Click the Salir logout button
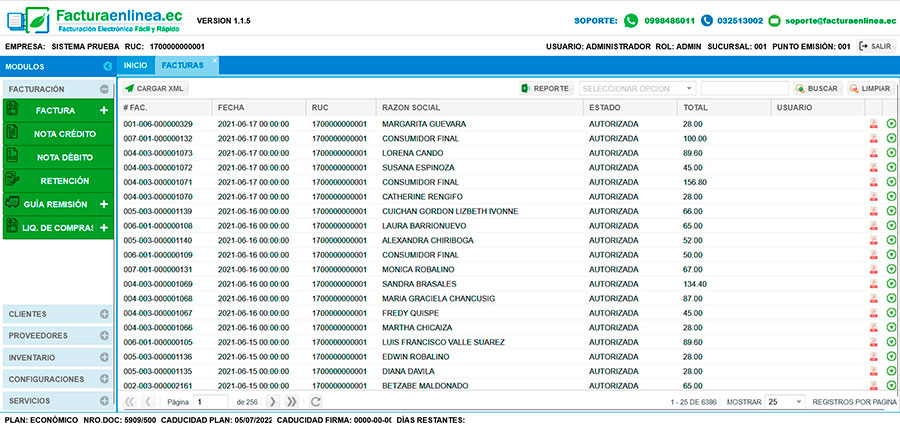The height and width of the screenshot is (428, 900). point(875,46)
